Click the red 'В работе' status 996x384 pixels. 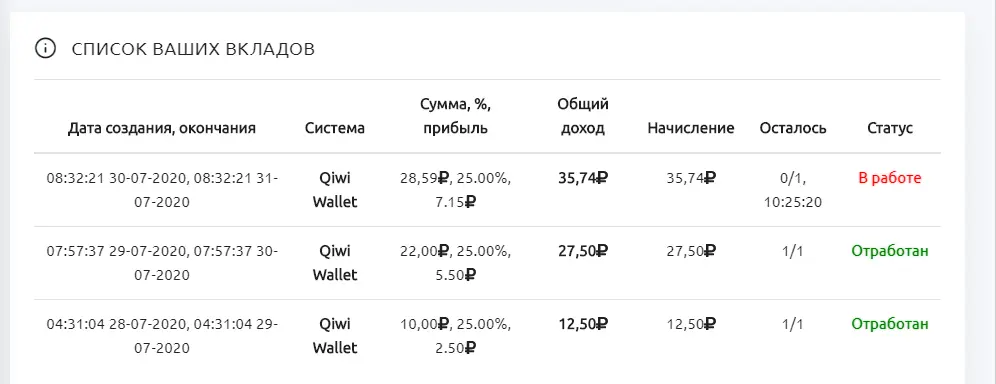[x=889, y=178]
